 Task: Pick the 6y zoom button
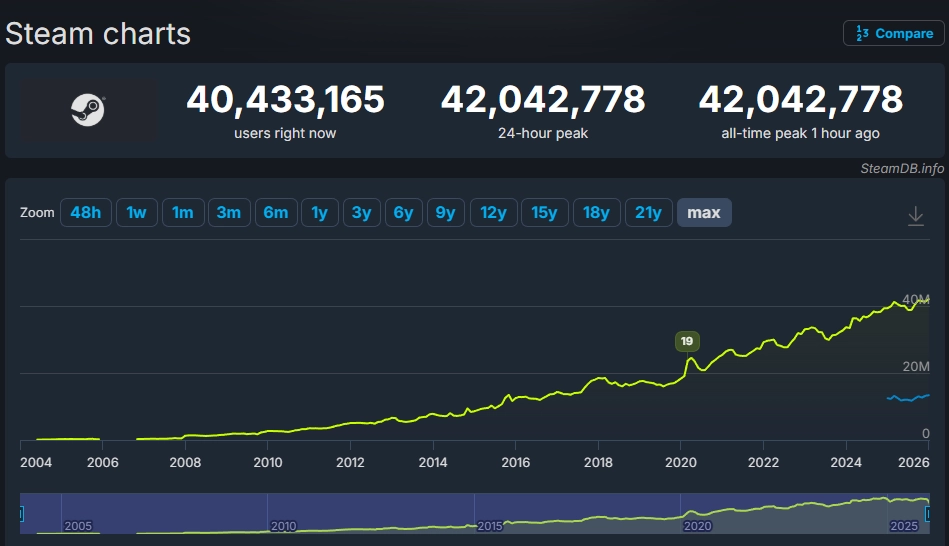pyautogui.click(x=403, y=213)
